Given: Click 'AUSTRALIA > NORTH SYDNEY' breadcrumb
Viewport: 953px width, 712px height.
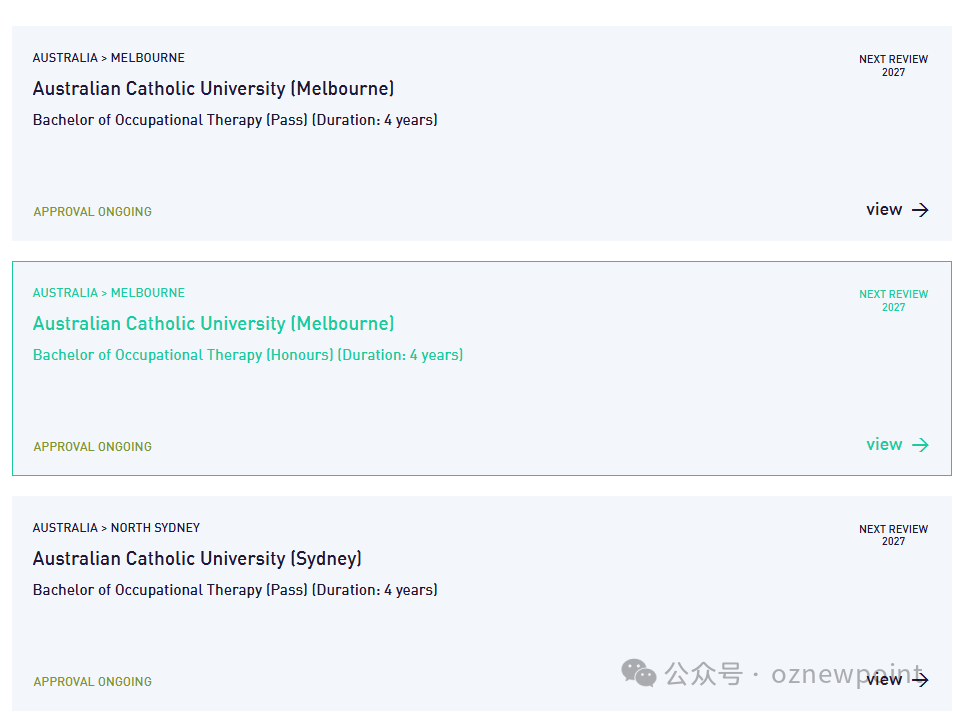Looking at the screenshot, I should (116, 528).
